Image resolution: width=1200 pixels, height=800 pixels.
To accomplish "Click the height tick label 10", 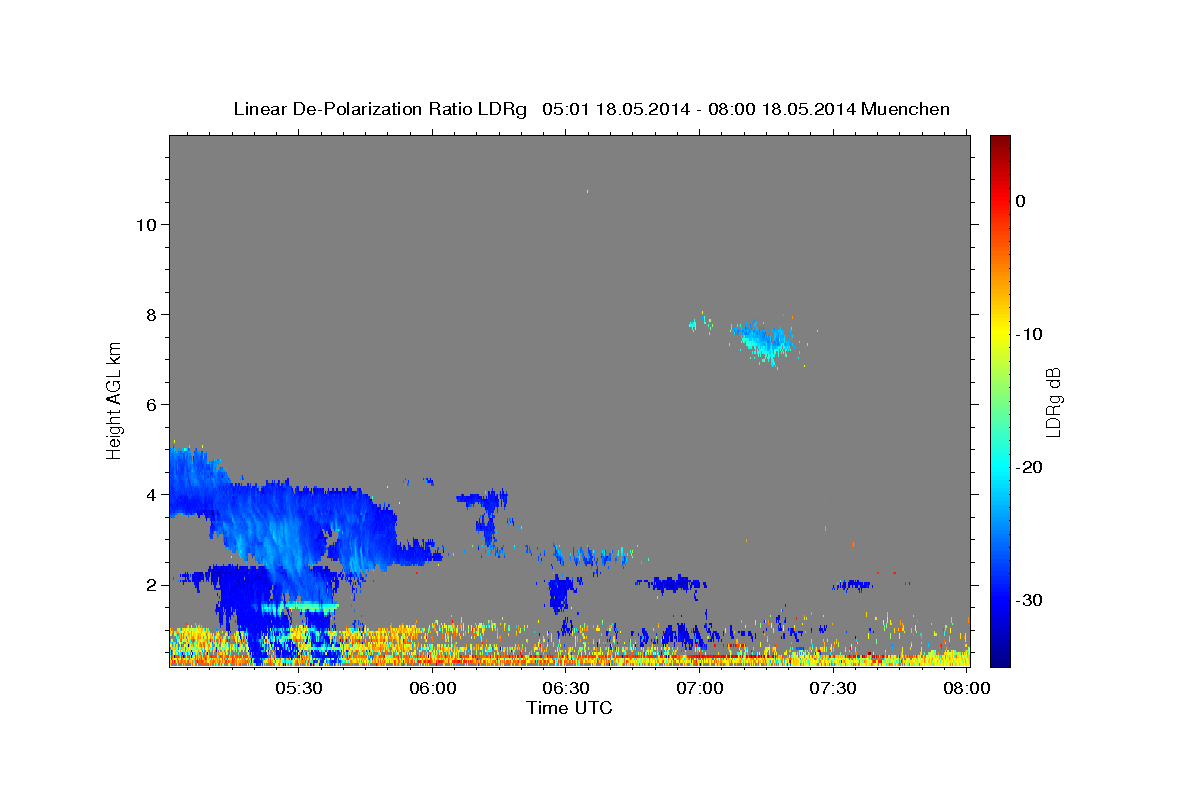I will [x=146, y=224].
